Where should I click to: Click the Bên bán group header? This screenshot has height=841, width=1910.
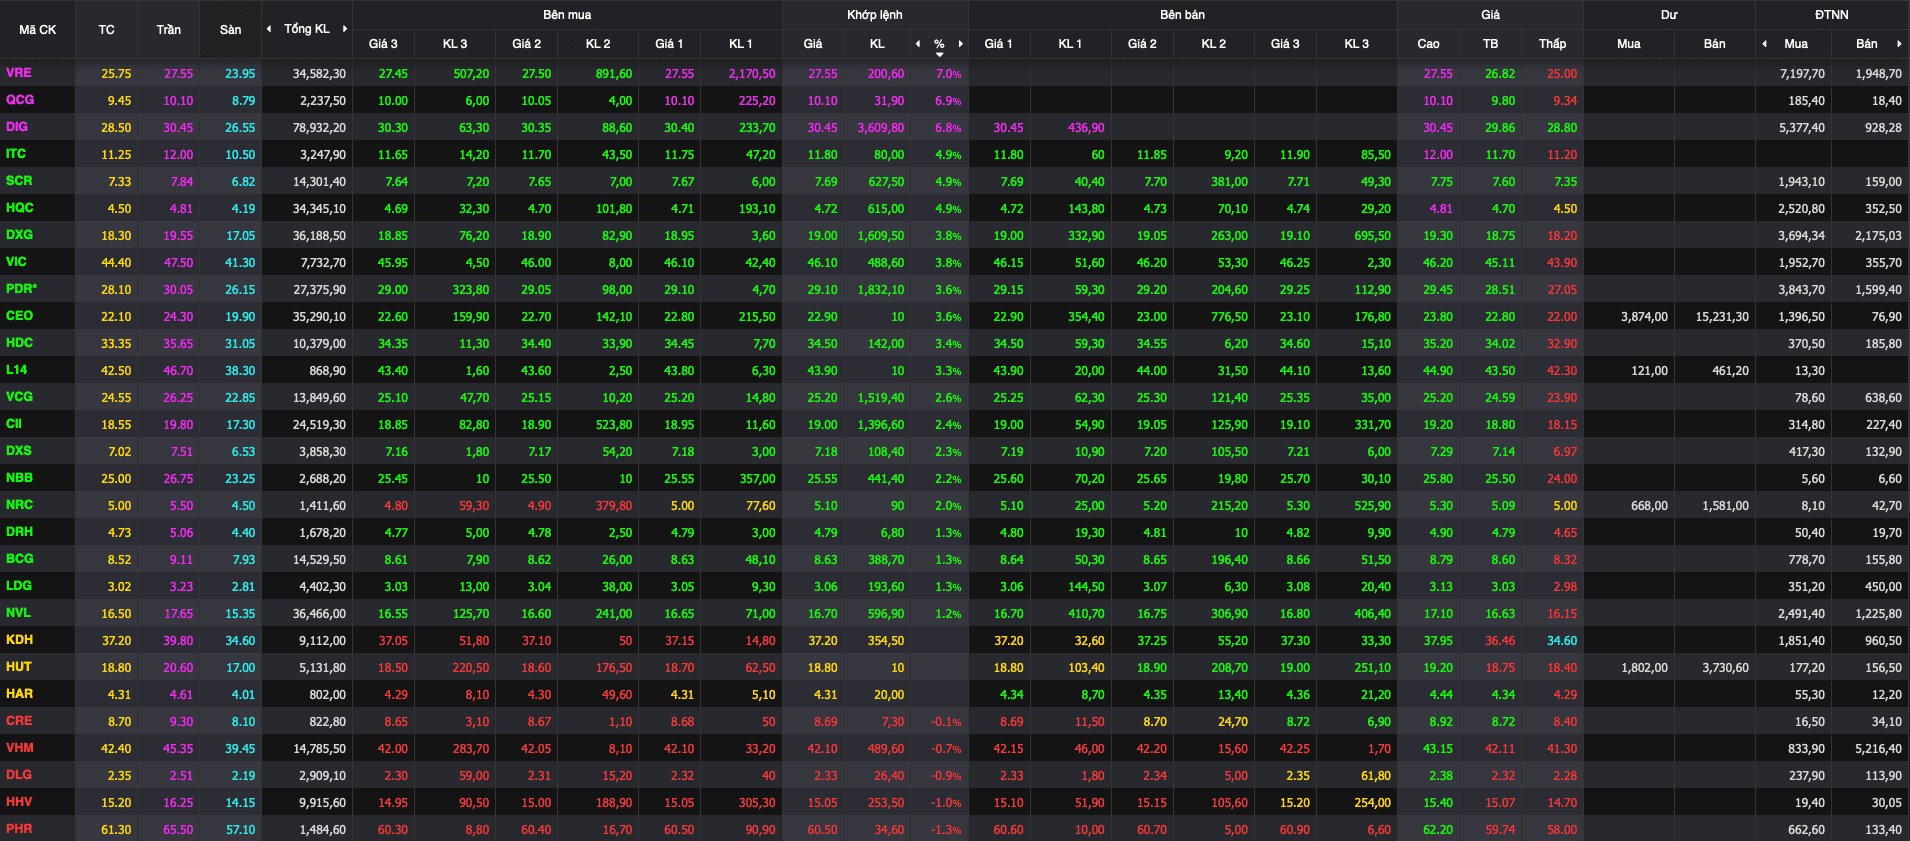click(x=1182, y=15)
